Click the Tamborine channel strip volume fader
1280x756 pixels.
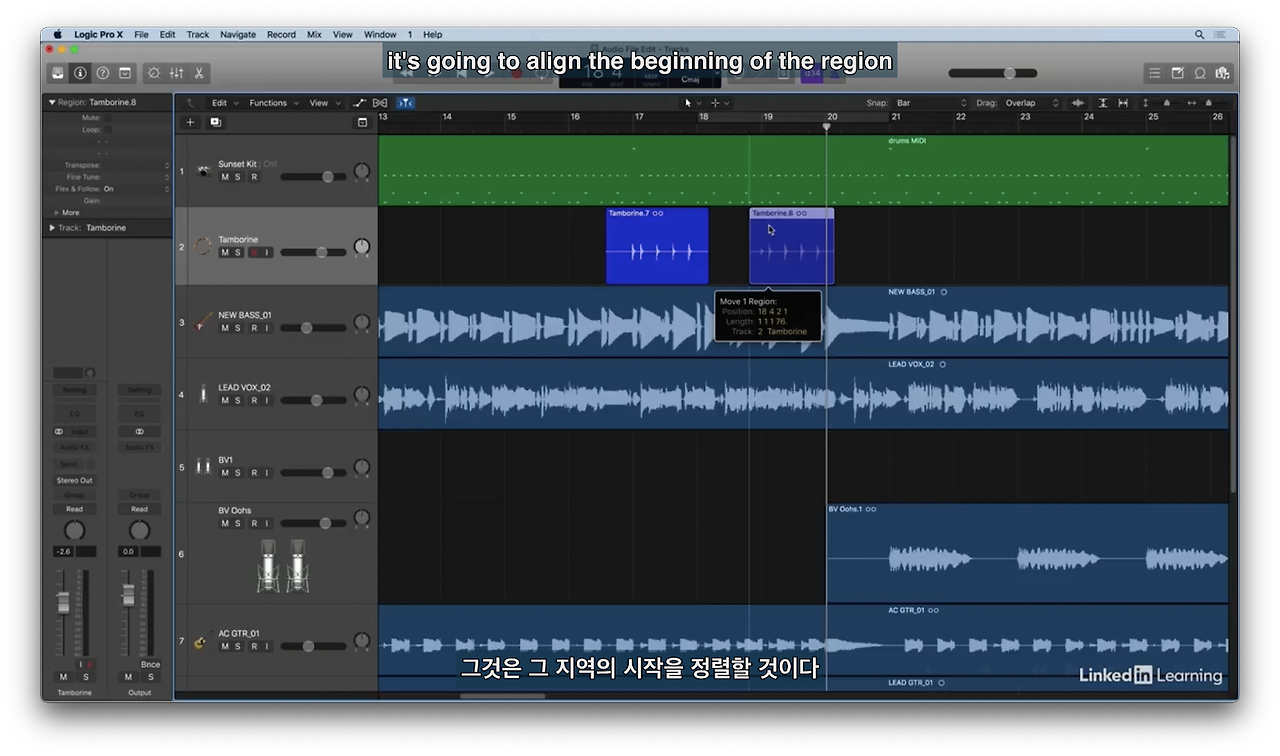tap(63, 602)
